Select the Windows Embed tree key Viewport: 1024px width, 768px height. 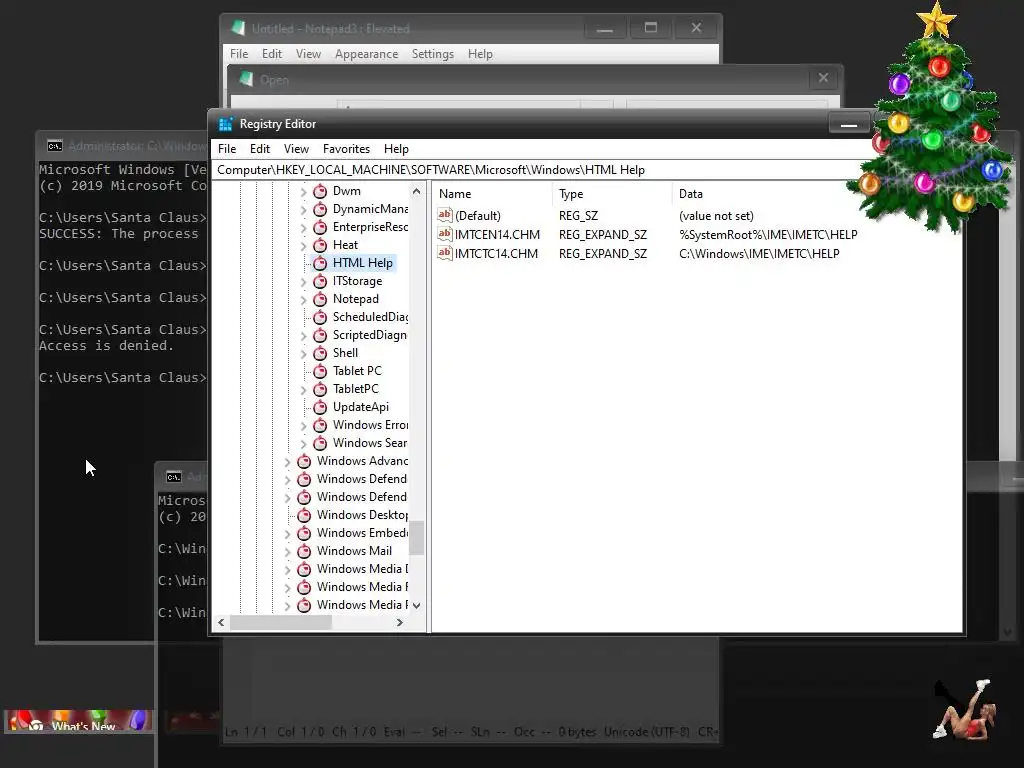coord(362,533)
